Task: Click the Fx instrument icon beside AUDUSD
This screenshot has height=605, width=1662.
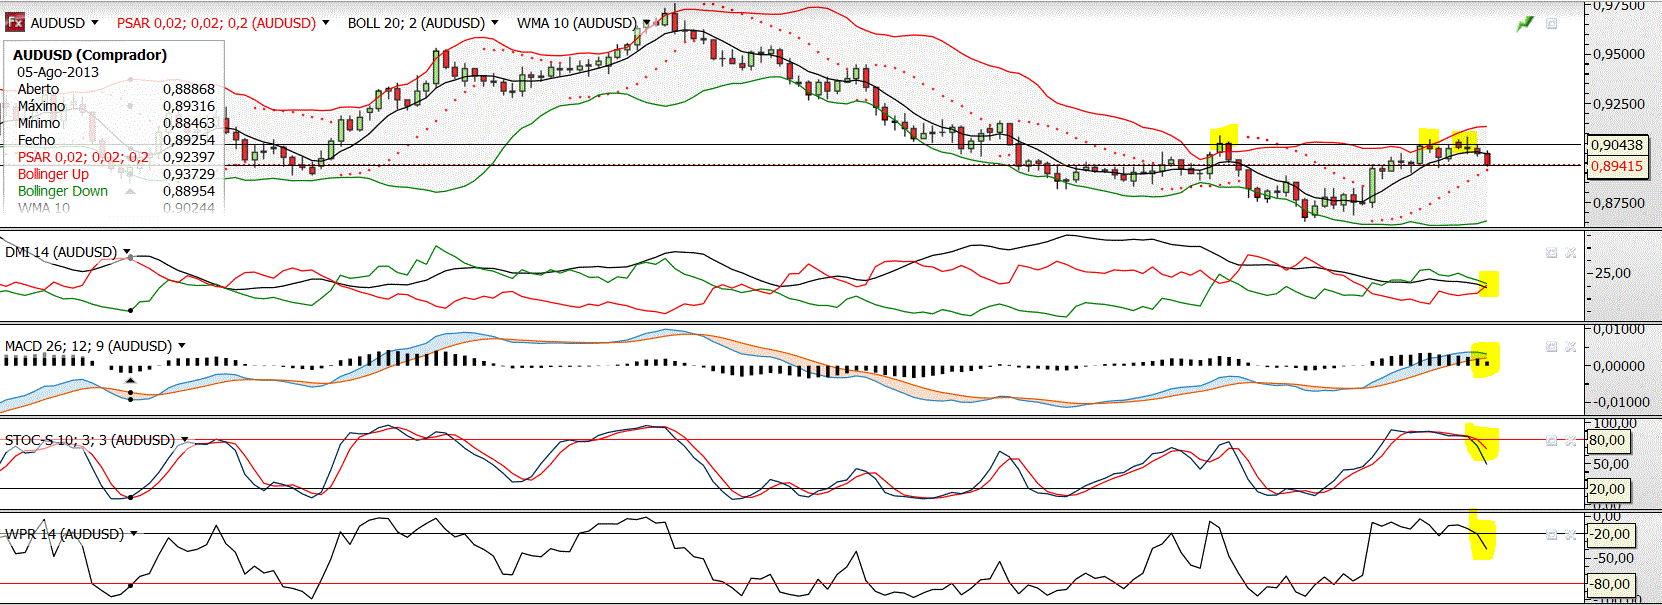Action: 15,22
